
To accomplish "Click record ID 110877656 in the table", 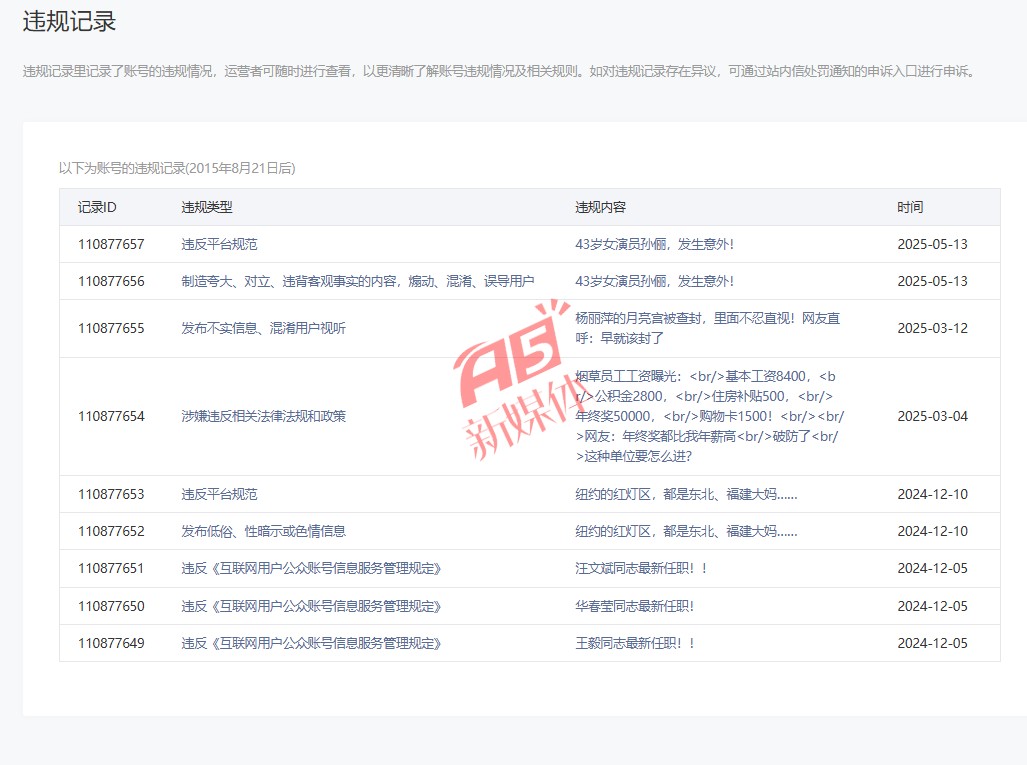I will pos(111,281).
